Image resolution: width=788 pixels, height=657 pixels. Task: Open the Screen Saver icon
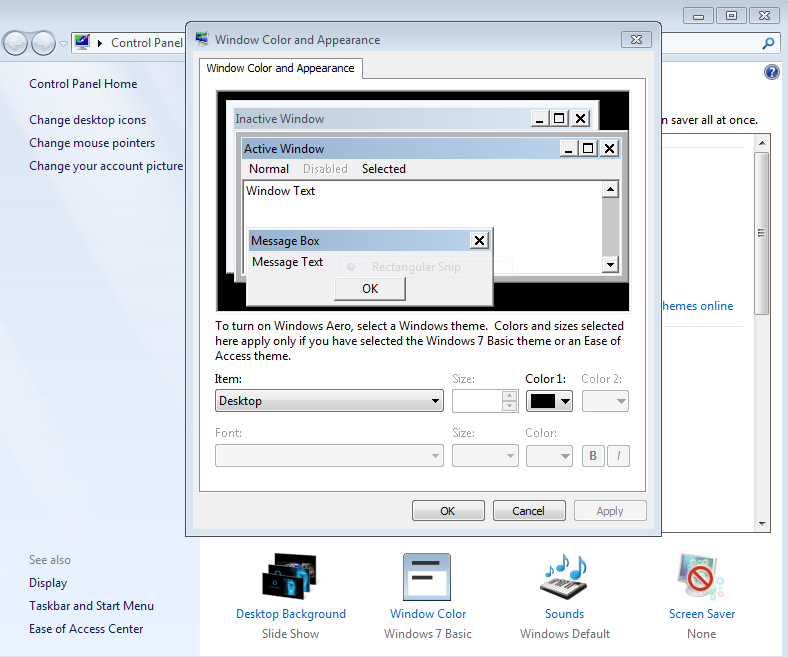pos(701,577)
